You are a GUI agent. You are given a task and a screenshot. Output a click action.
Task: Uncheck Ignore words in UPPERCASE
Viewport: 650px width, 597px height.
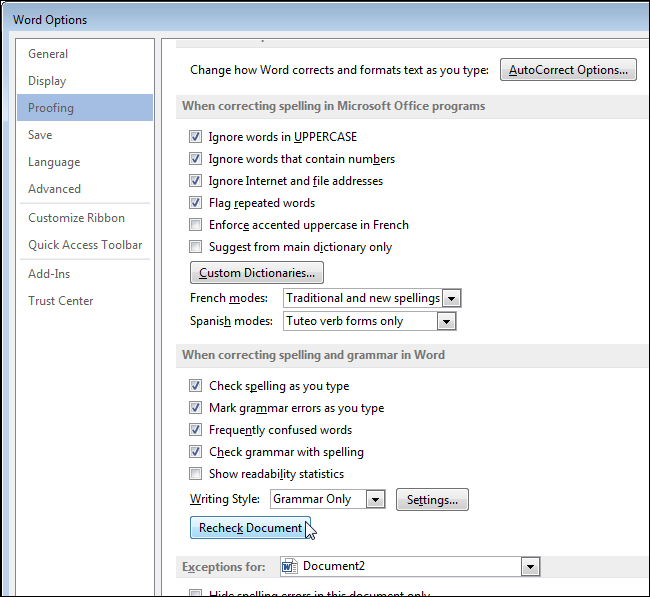pyautogui.click(x=196, y=137)
